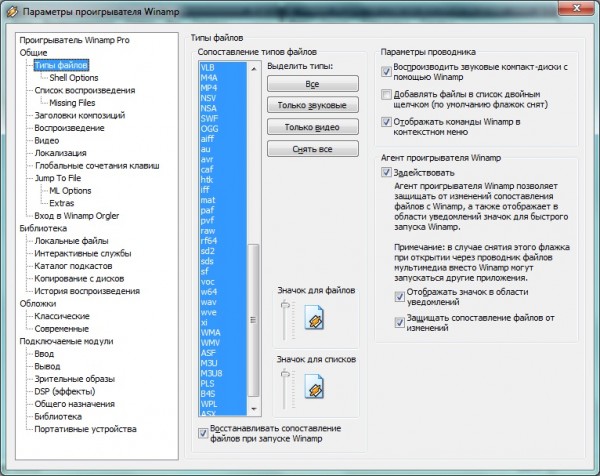Toggle the Winamp agent 'Задействовать' checkbox

click(x=386, y=172)
